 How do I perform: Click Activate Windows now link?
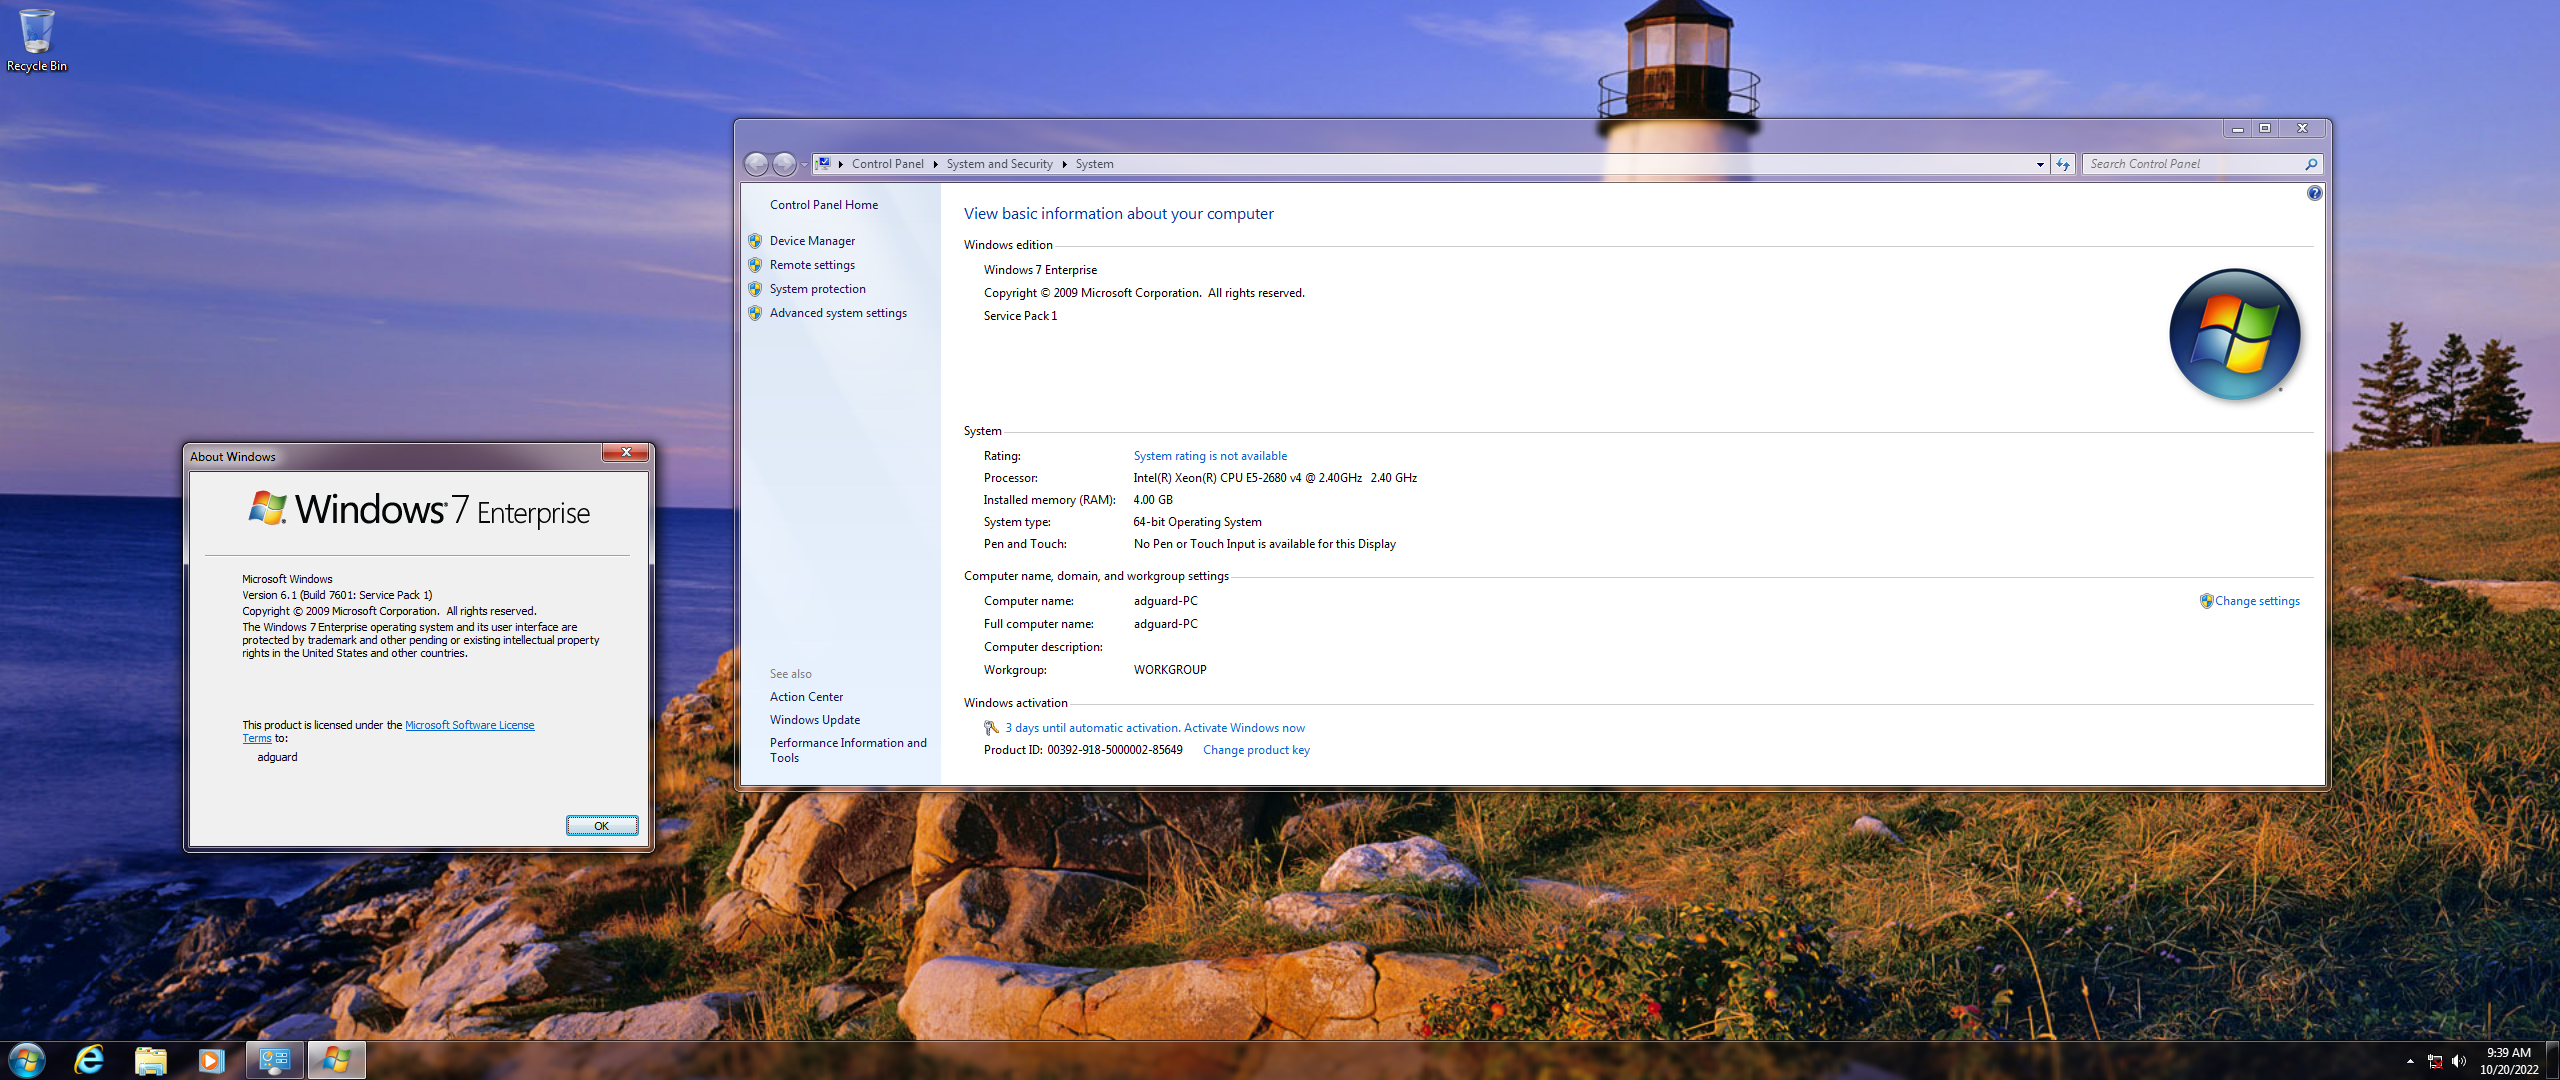point(1244,728)
